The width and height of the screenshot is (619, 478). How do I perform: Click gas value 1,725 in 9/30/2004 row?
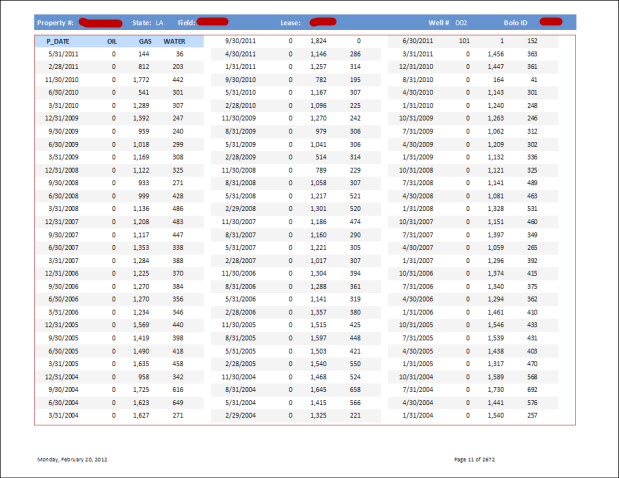click(141, 390)
